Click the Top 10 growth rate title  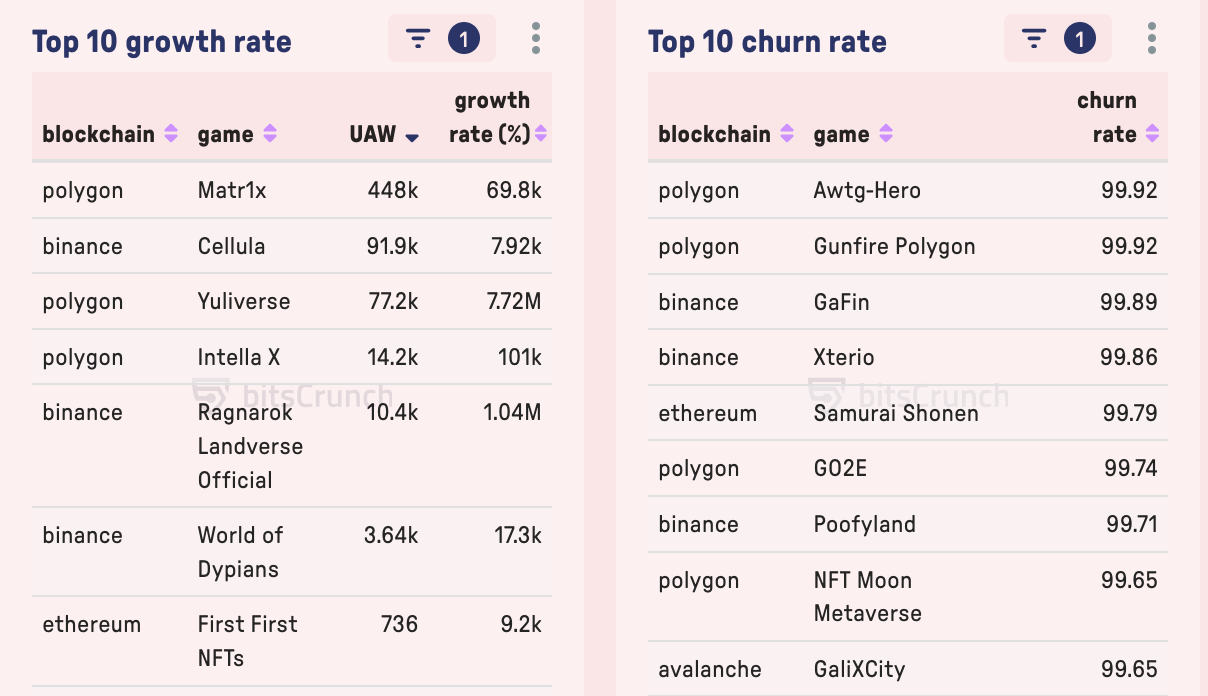[162, 42]
